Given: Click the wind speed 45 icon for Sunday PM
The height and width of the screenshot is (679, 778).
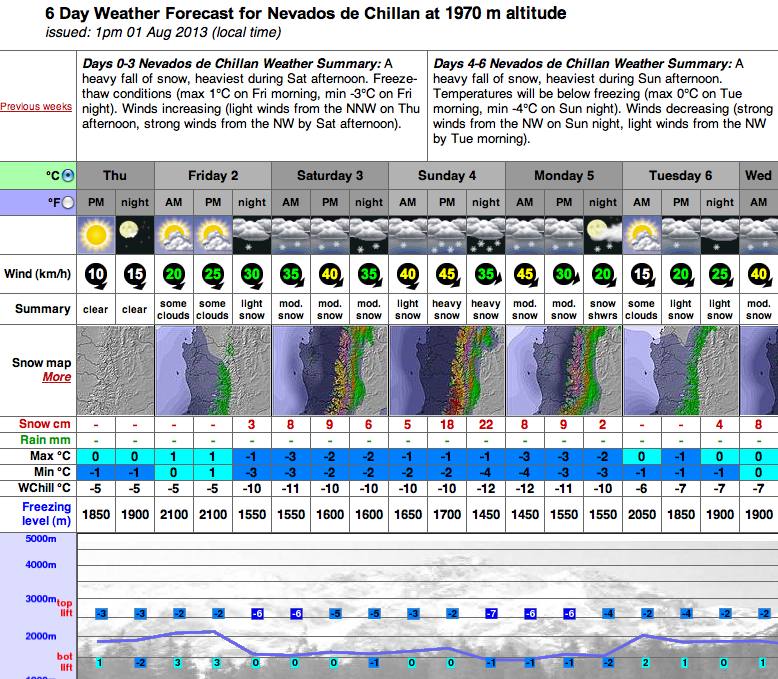Looking at the screenshot, I should click(447, 275).
